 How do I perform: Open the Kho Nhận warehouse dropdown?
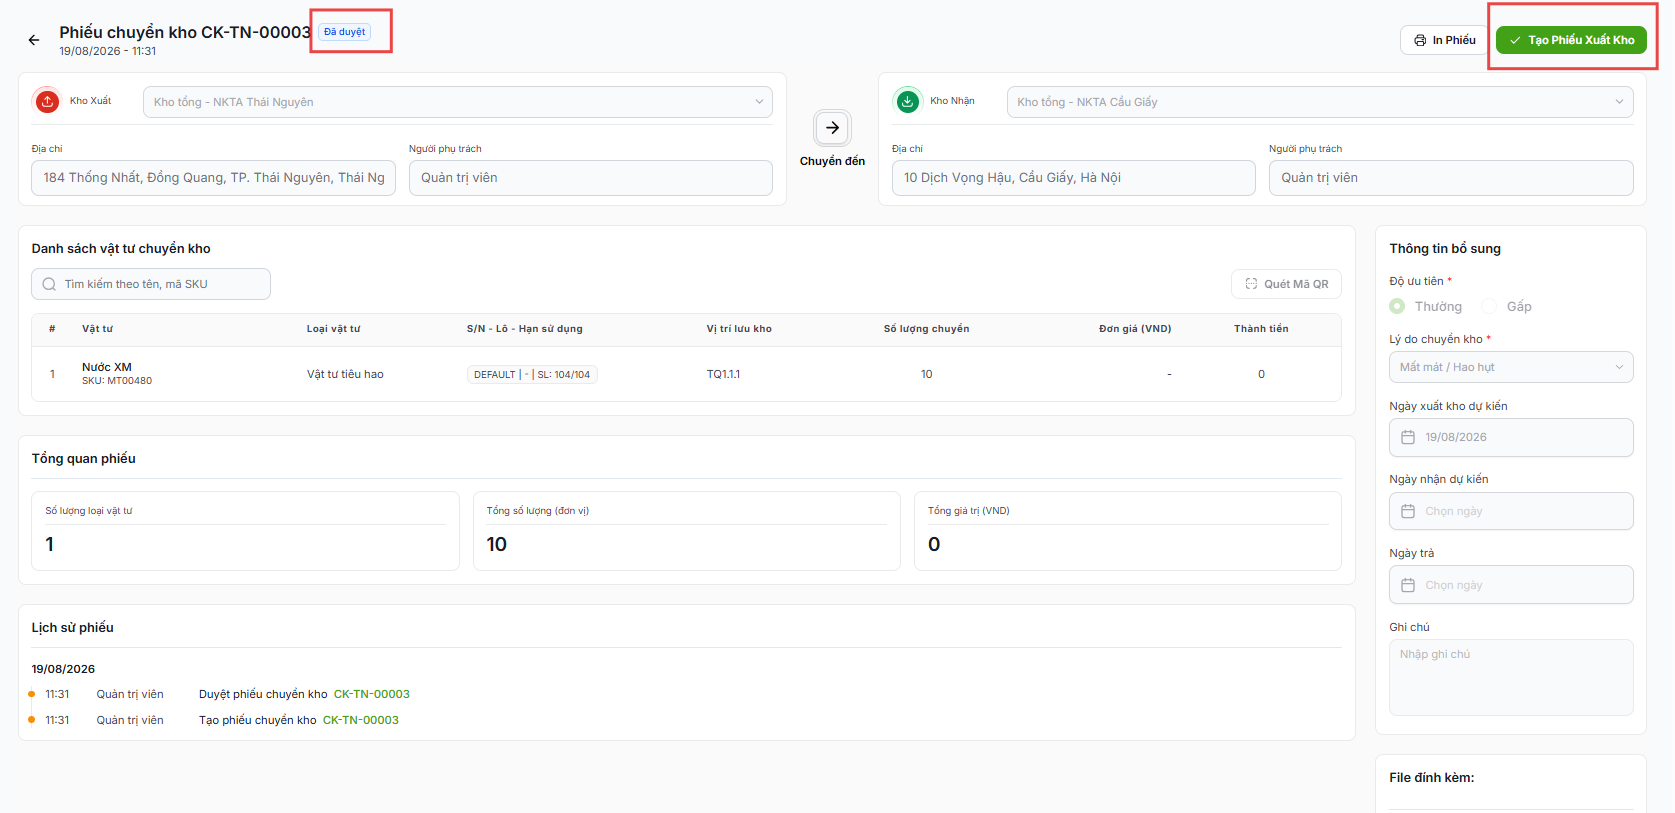1320,102
